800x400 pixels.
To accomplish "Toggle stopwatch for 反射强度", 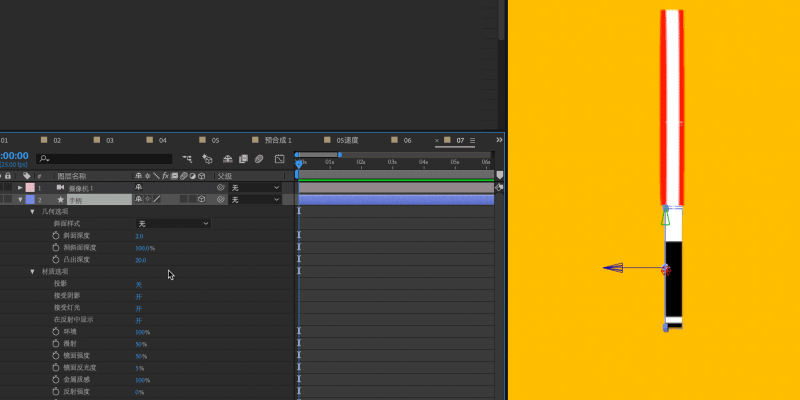I will coord(56,391).
